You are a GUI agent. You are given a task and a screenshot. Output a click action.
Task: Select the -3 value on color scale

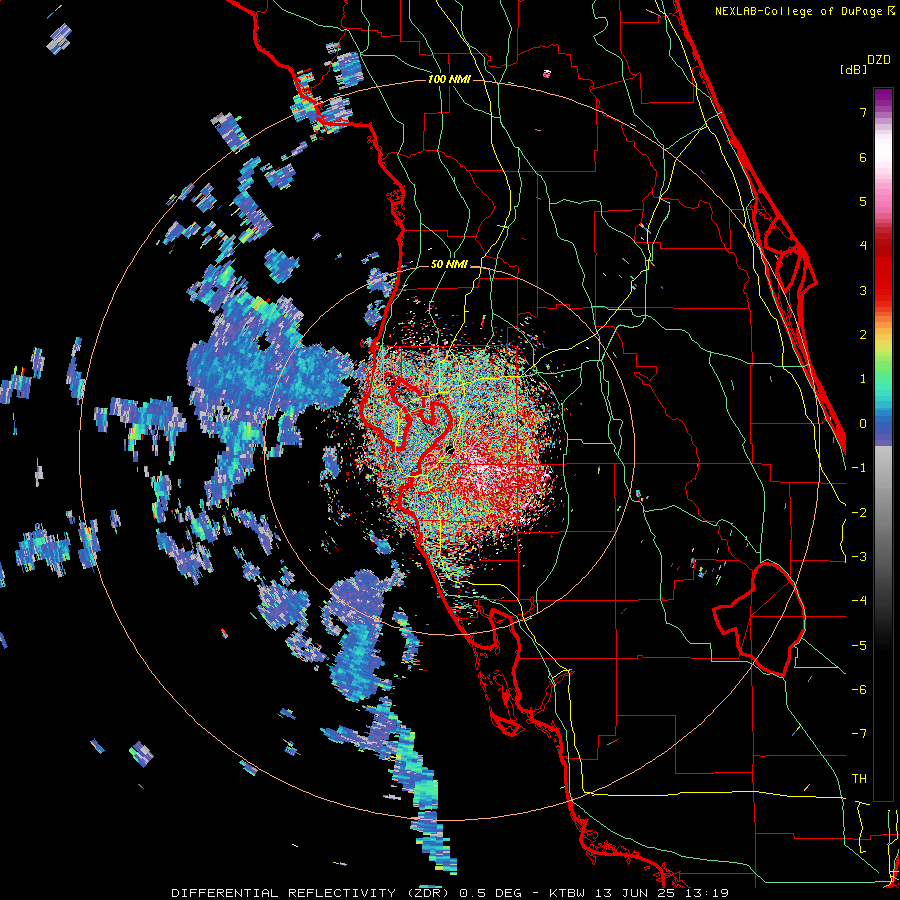pyautogui.click(x=859, y=557)
